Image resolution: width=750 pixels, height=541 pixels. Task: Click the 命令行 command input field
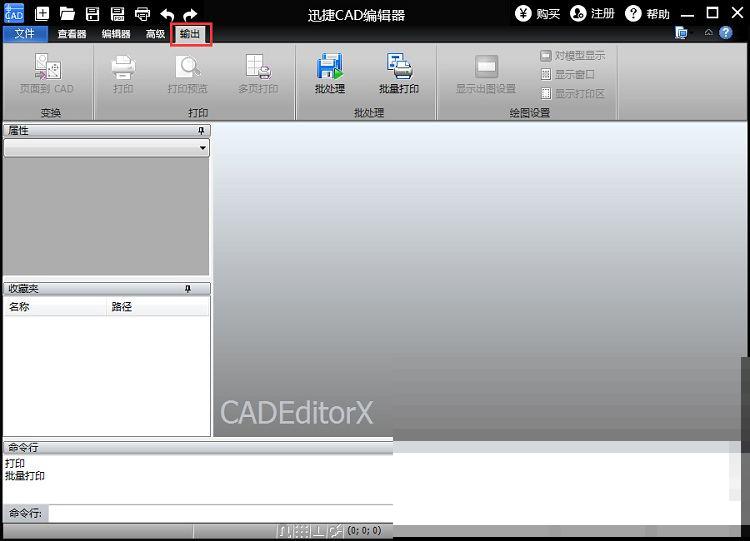pos(221,513)
